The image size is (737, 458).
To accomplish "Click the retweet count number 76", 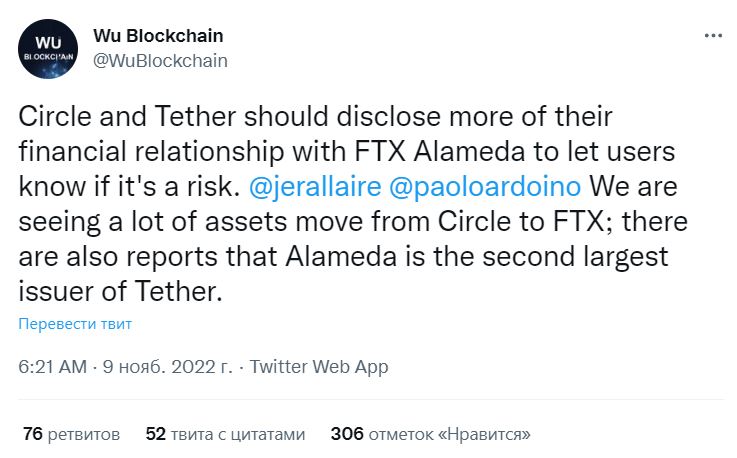I will (x=33, y=434).
